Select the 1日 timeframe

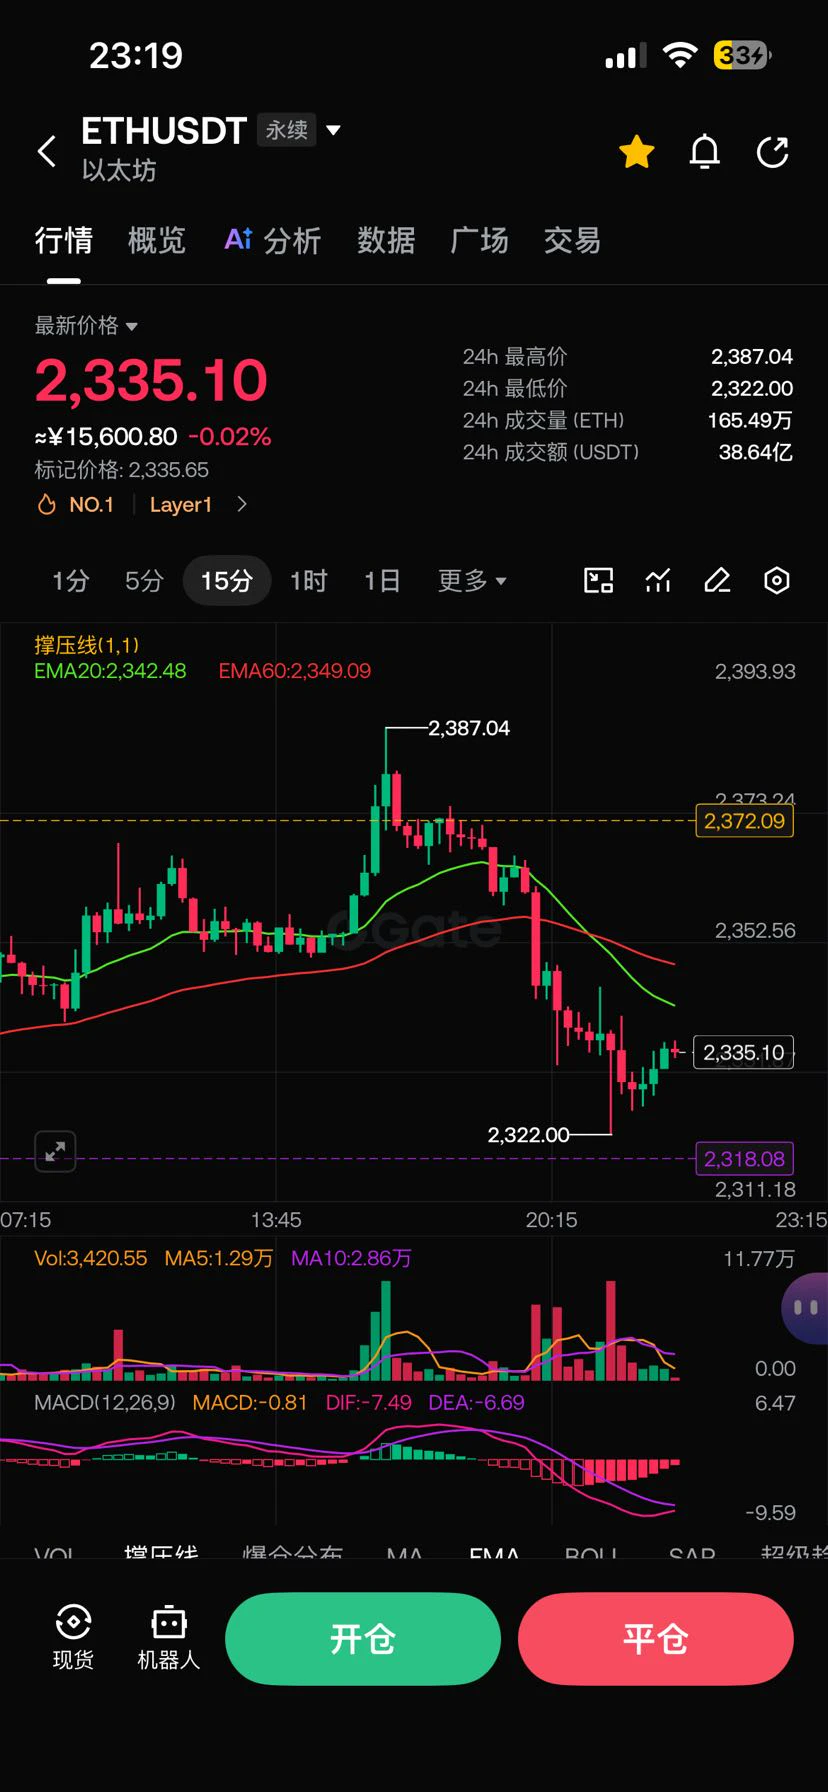(382, 581)
